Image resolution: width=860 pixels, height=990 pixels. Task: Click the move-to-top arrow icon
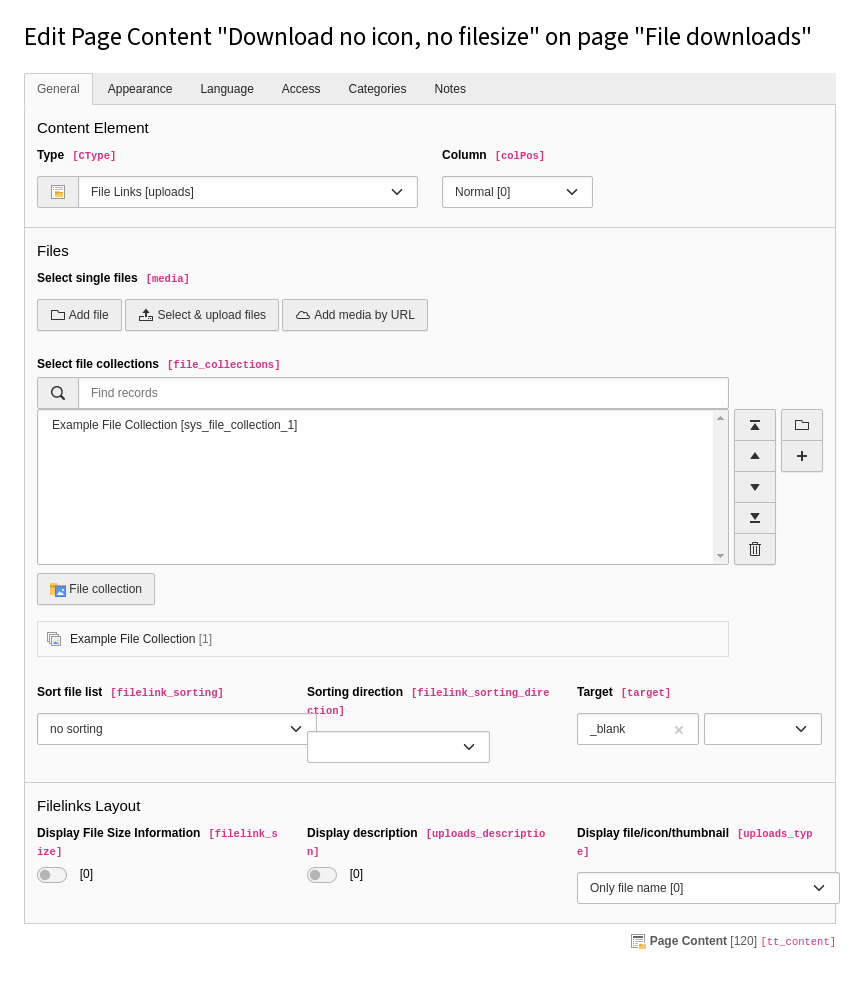coord(755,425)
